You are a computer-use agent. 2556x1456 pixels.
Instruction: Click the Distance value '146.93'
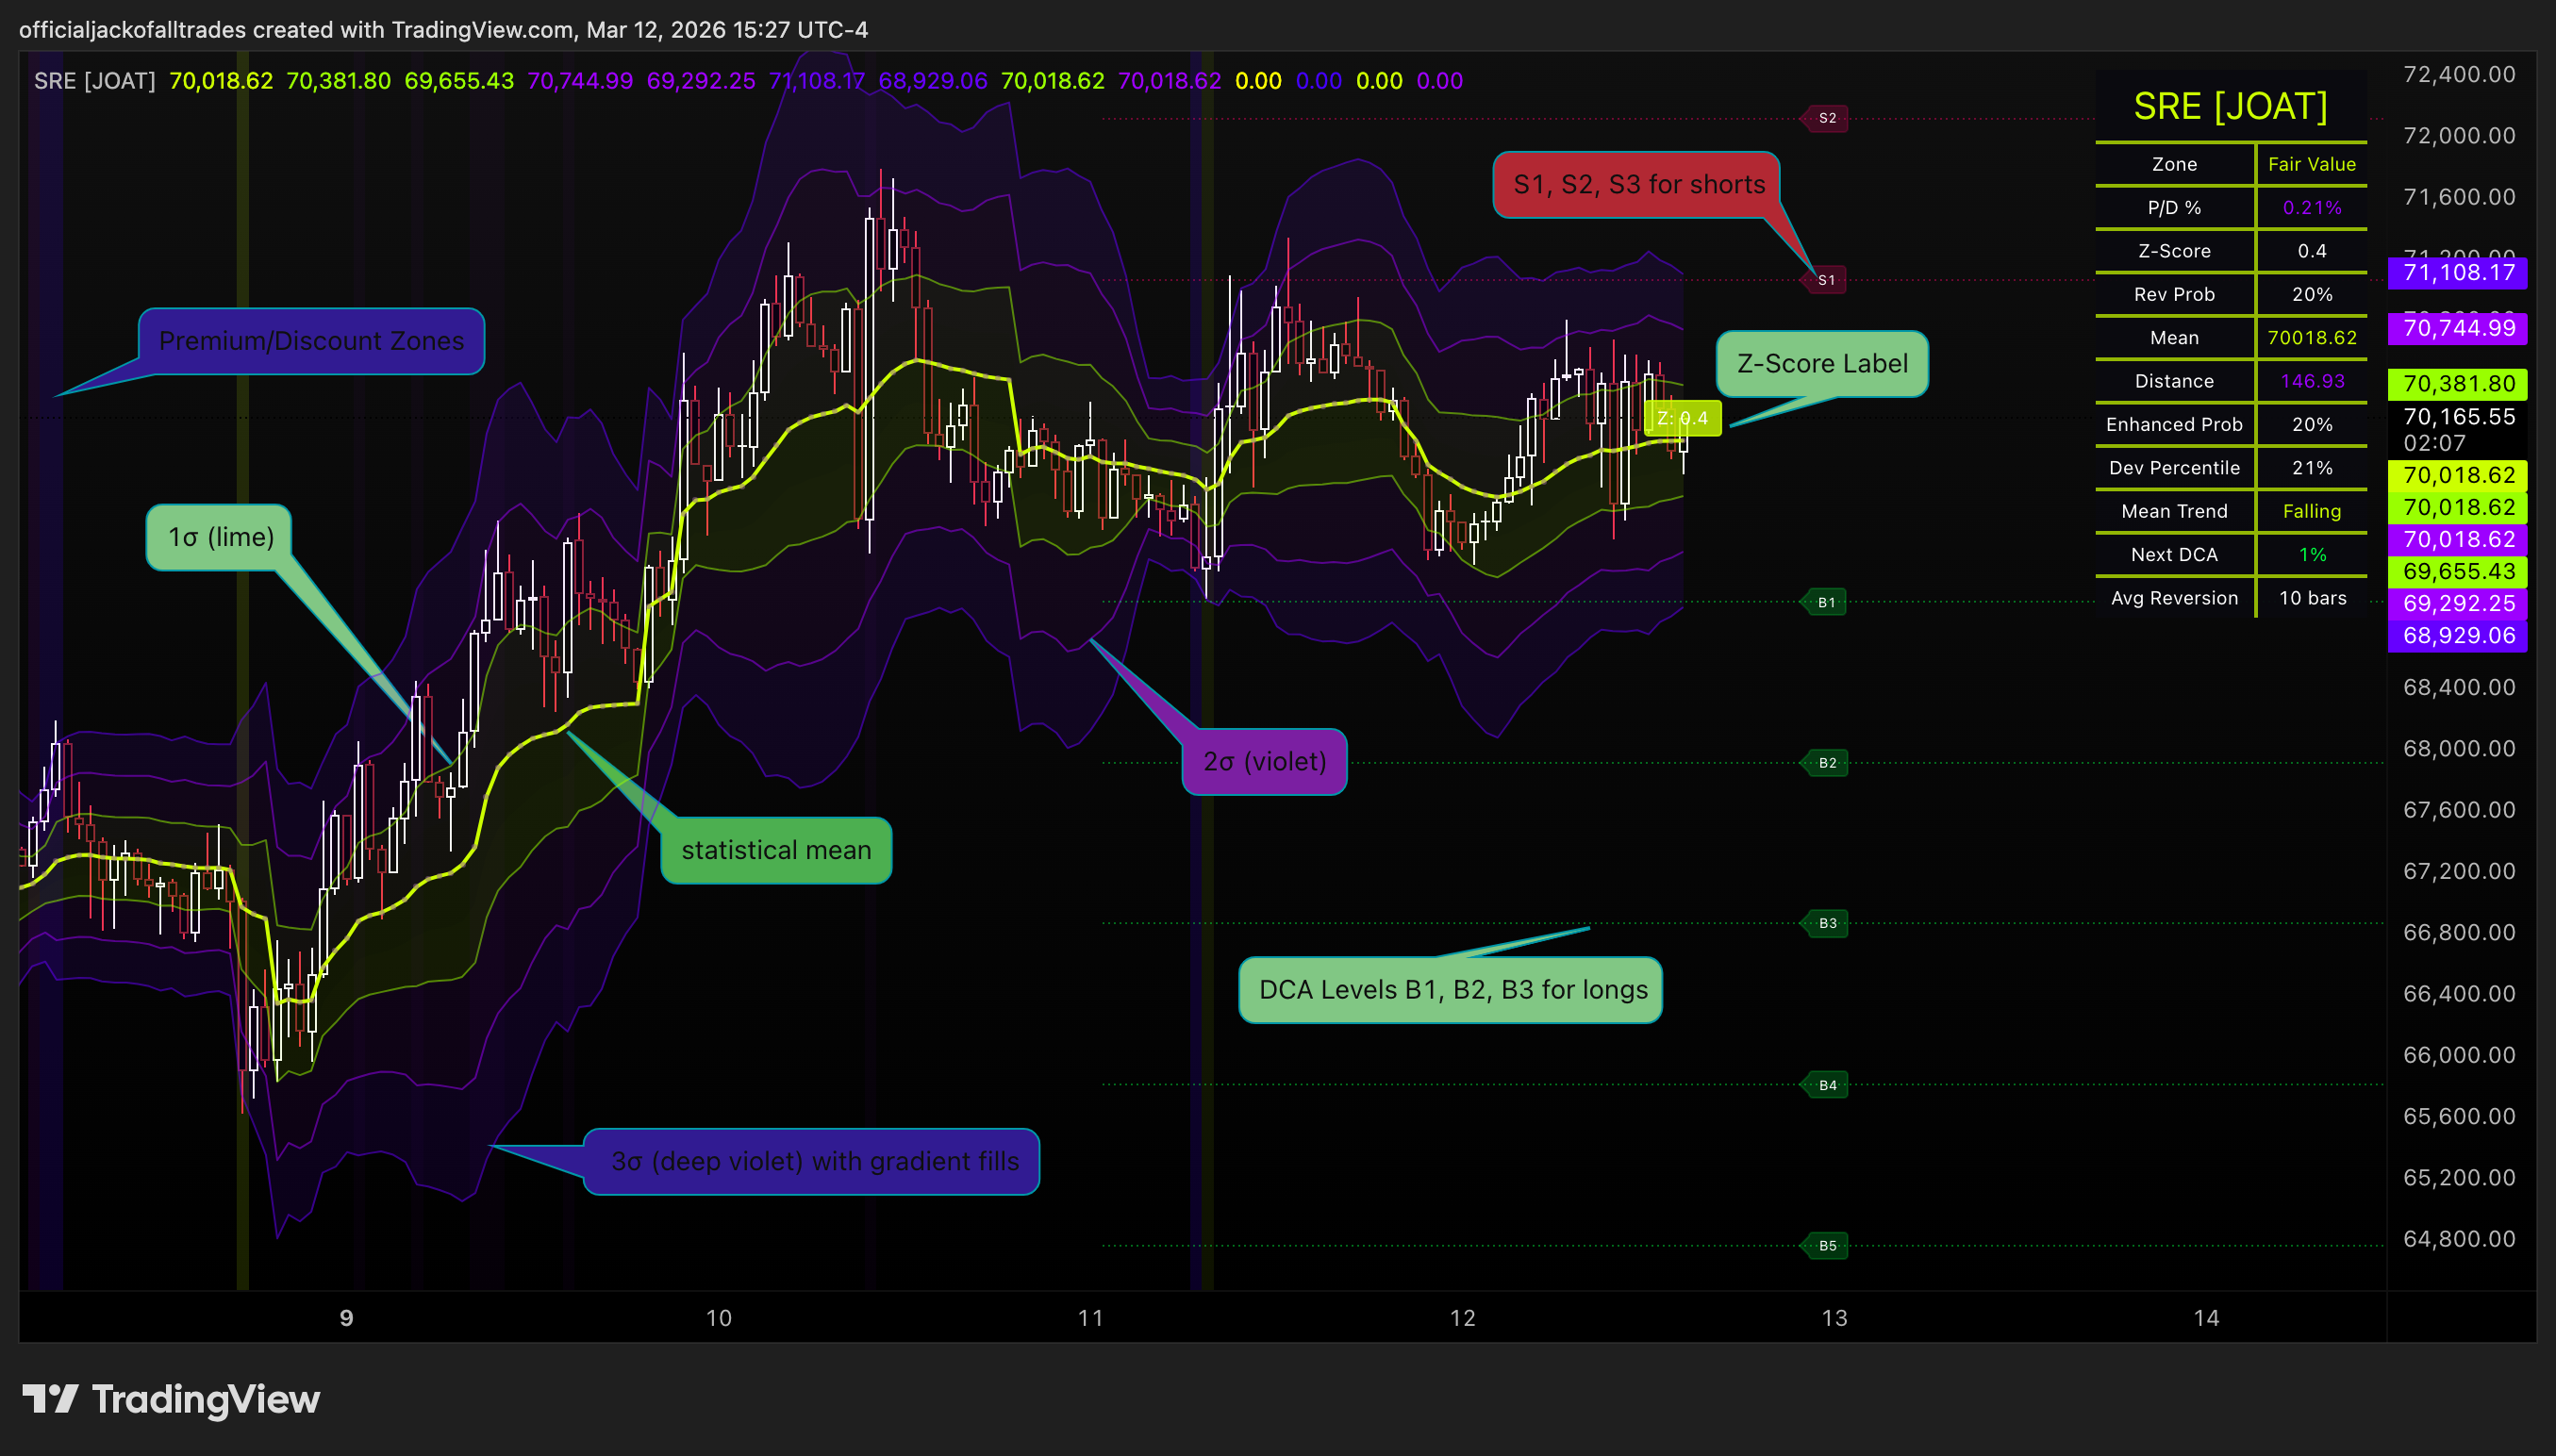pos(2311,381)
